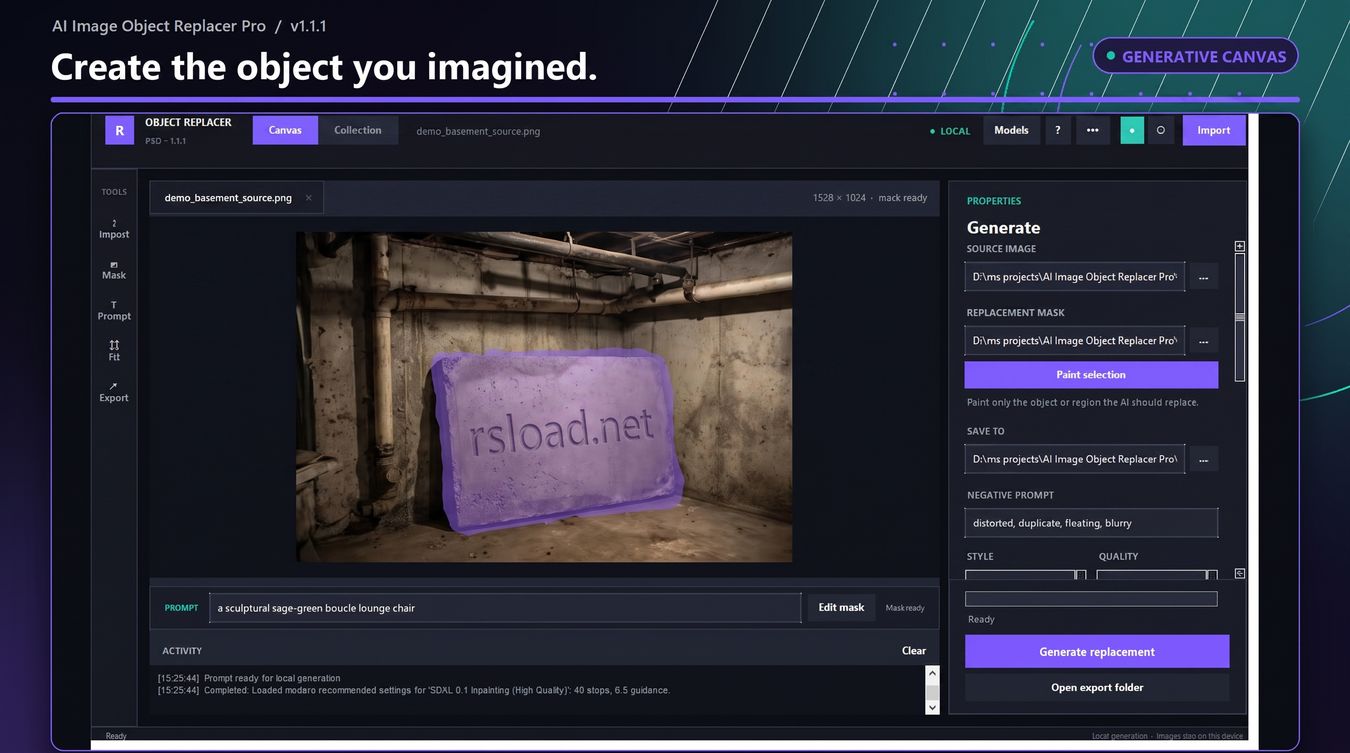The height and width of the screenshot is (753, 1350).
Task: Switch to the hollow-circle mode toggle
Action: click(1161, 130)
